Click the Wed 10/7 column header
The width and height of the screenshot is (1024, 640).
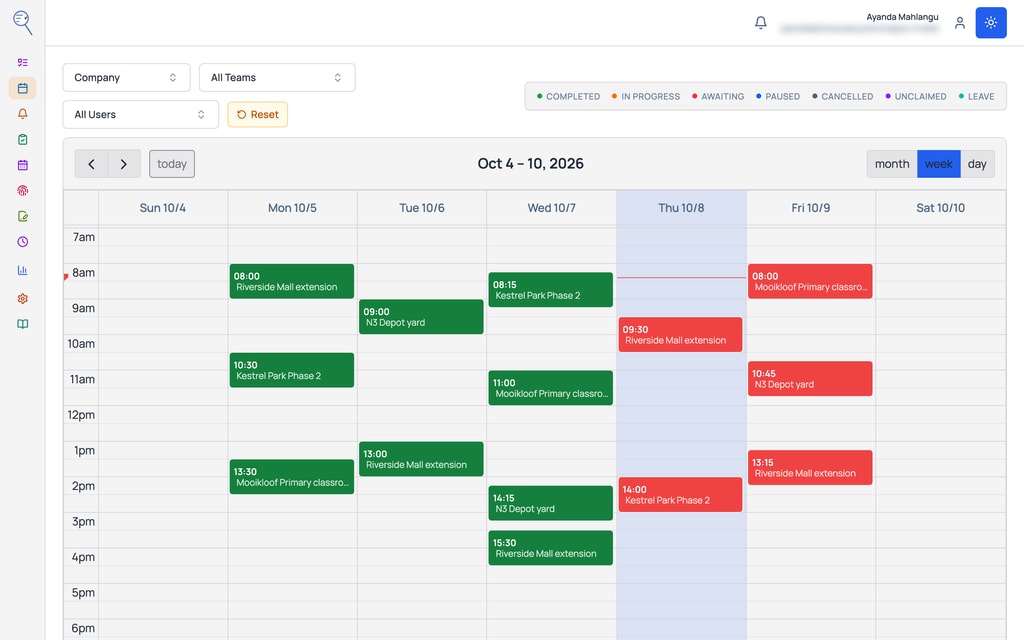(551, 208)
